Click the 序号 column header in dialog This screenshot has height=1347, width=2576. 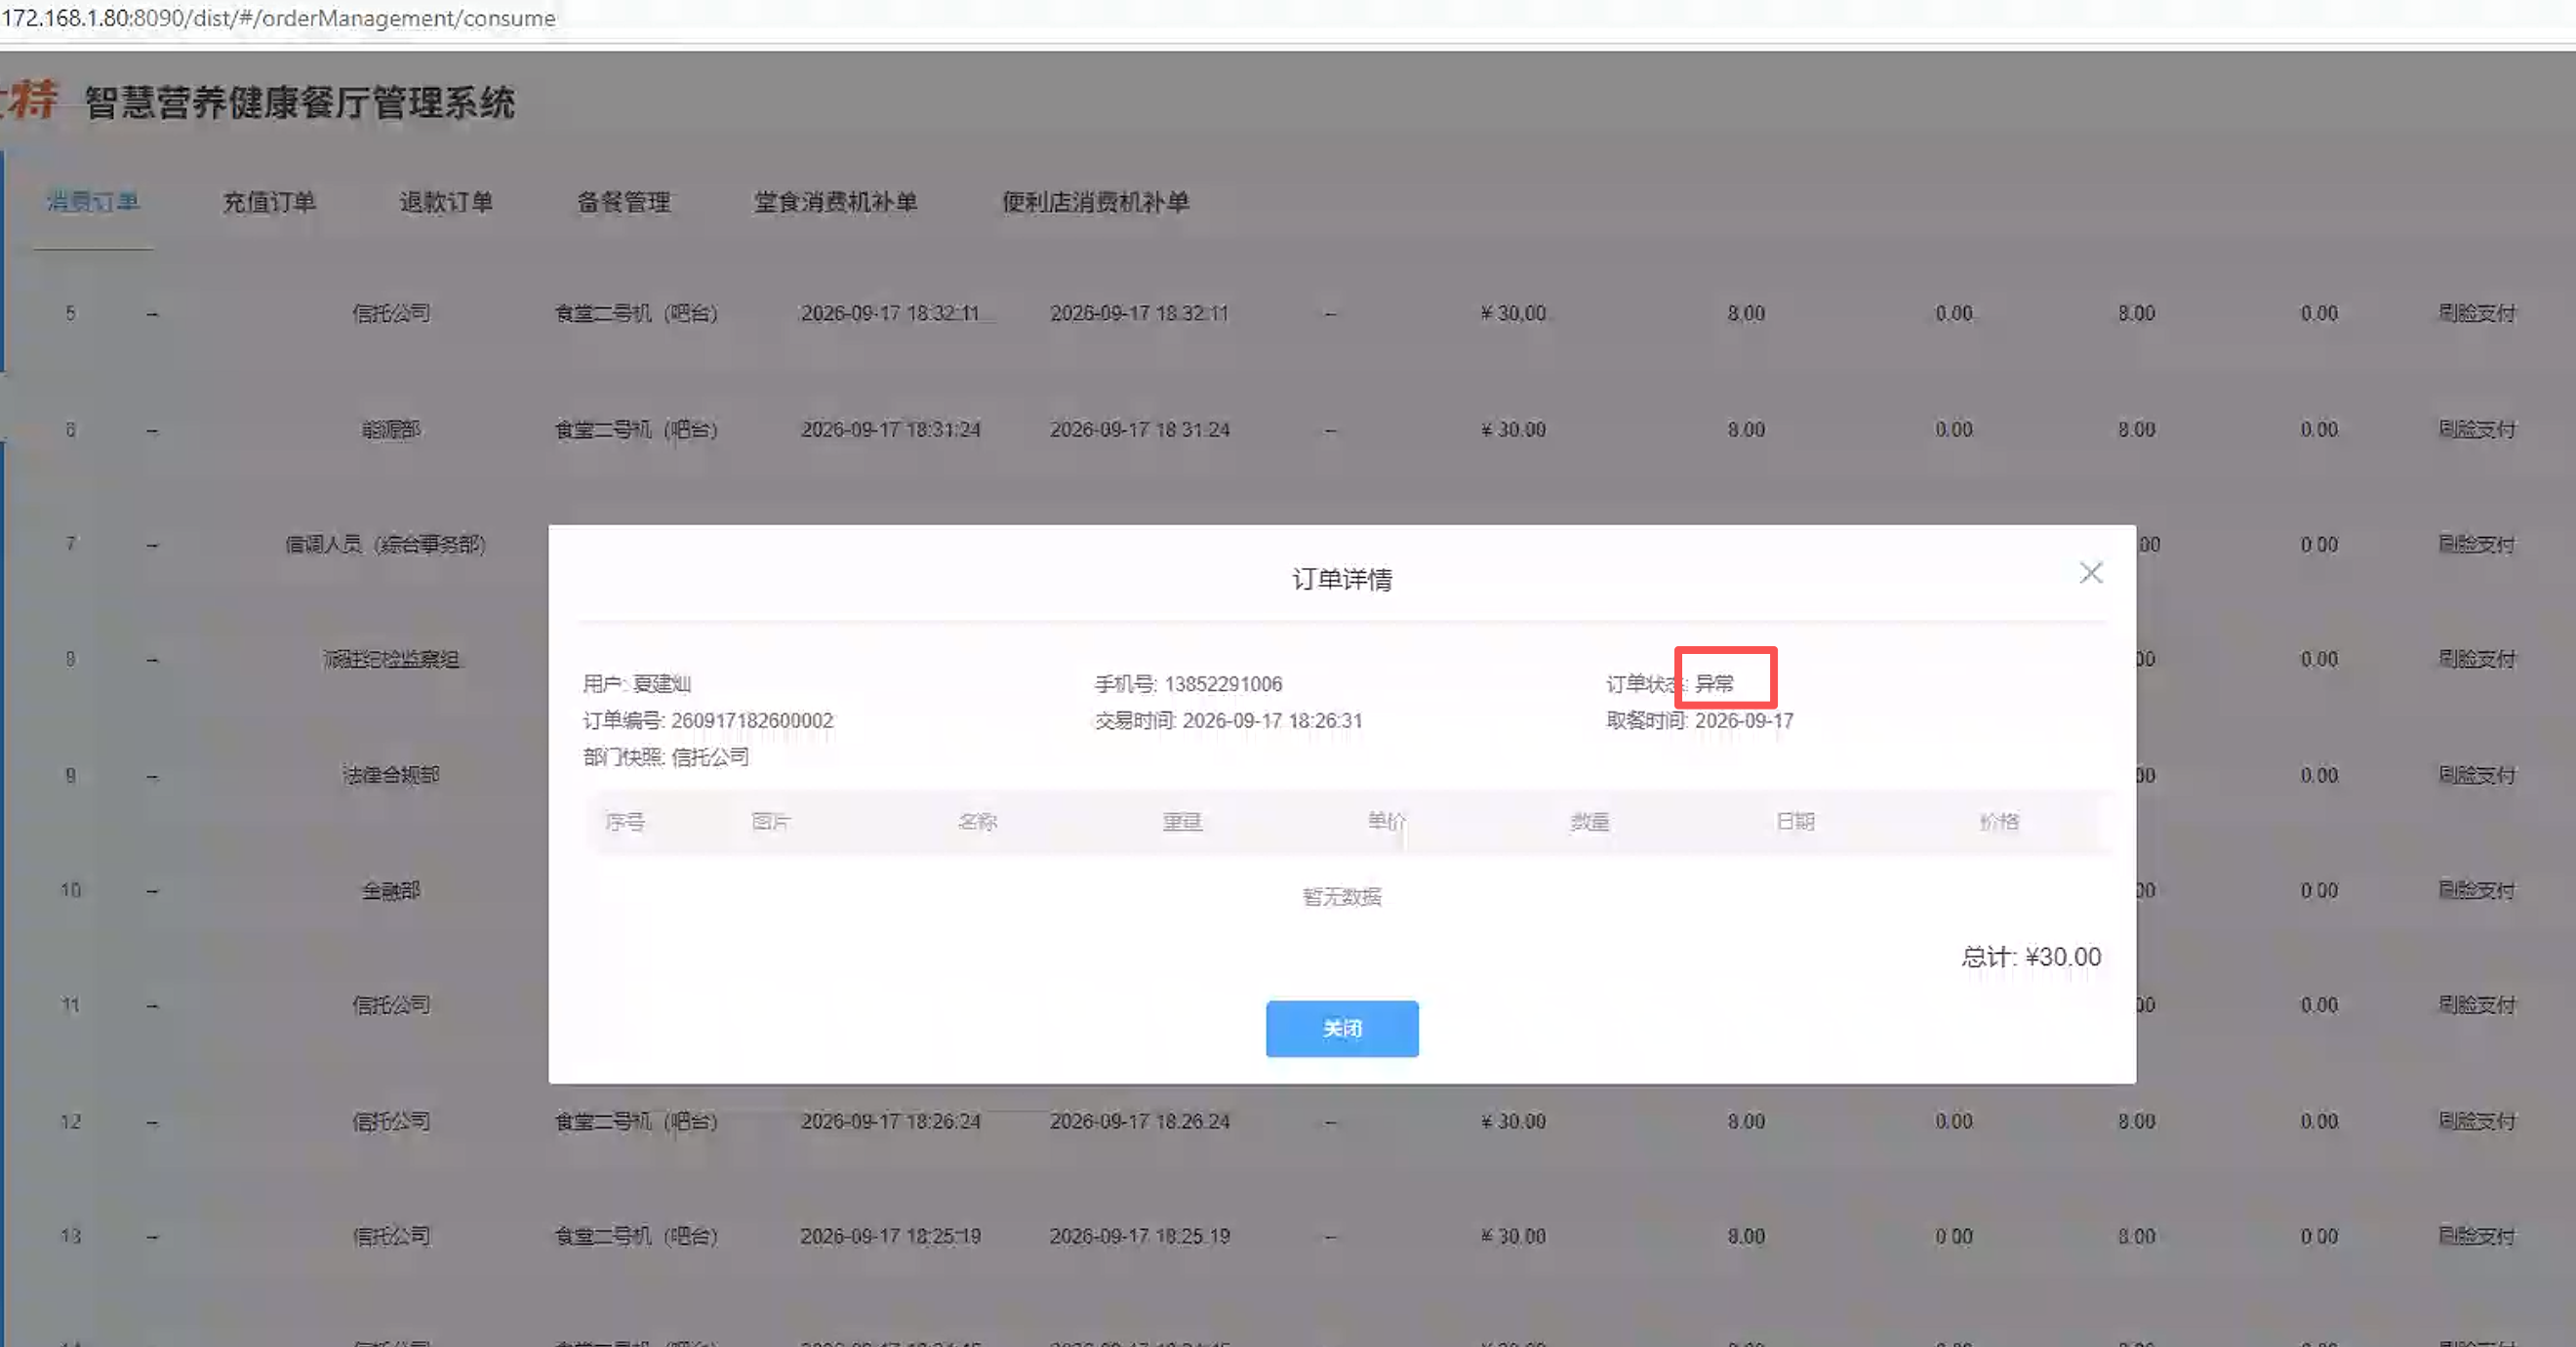pos(624,821)
